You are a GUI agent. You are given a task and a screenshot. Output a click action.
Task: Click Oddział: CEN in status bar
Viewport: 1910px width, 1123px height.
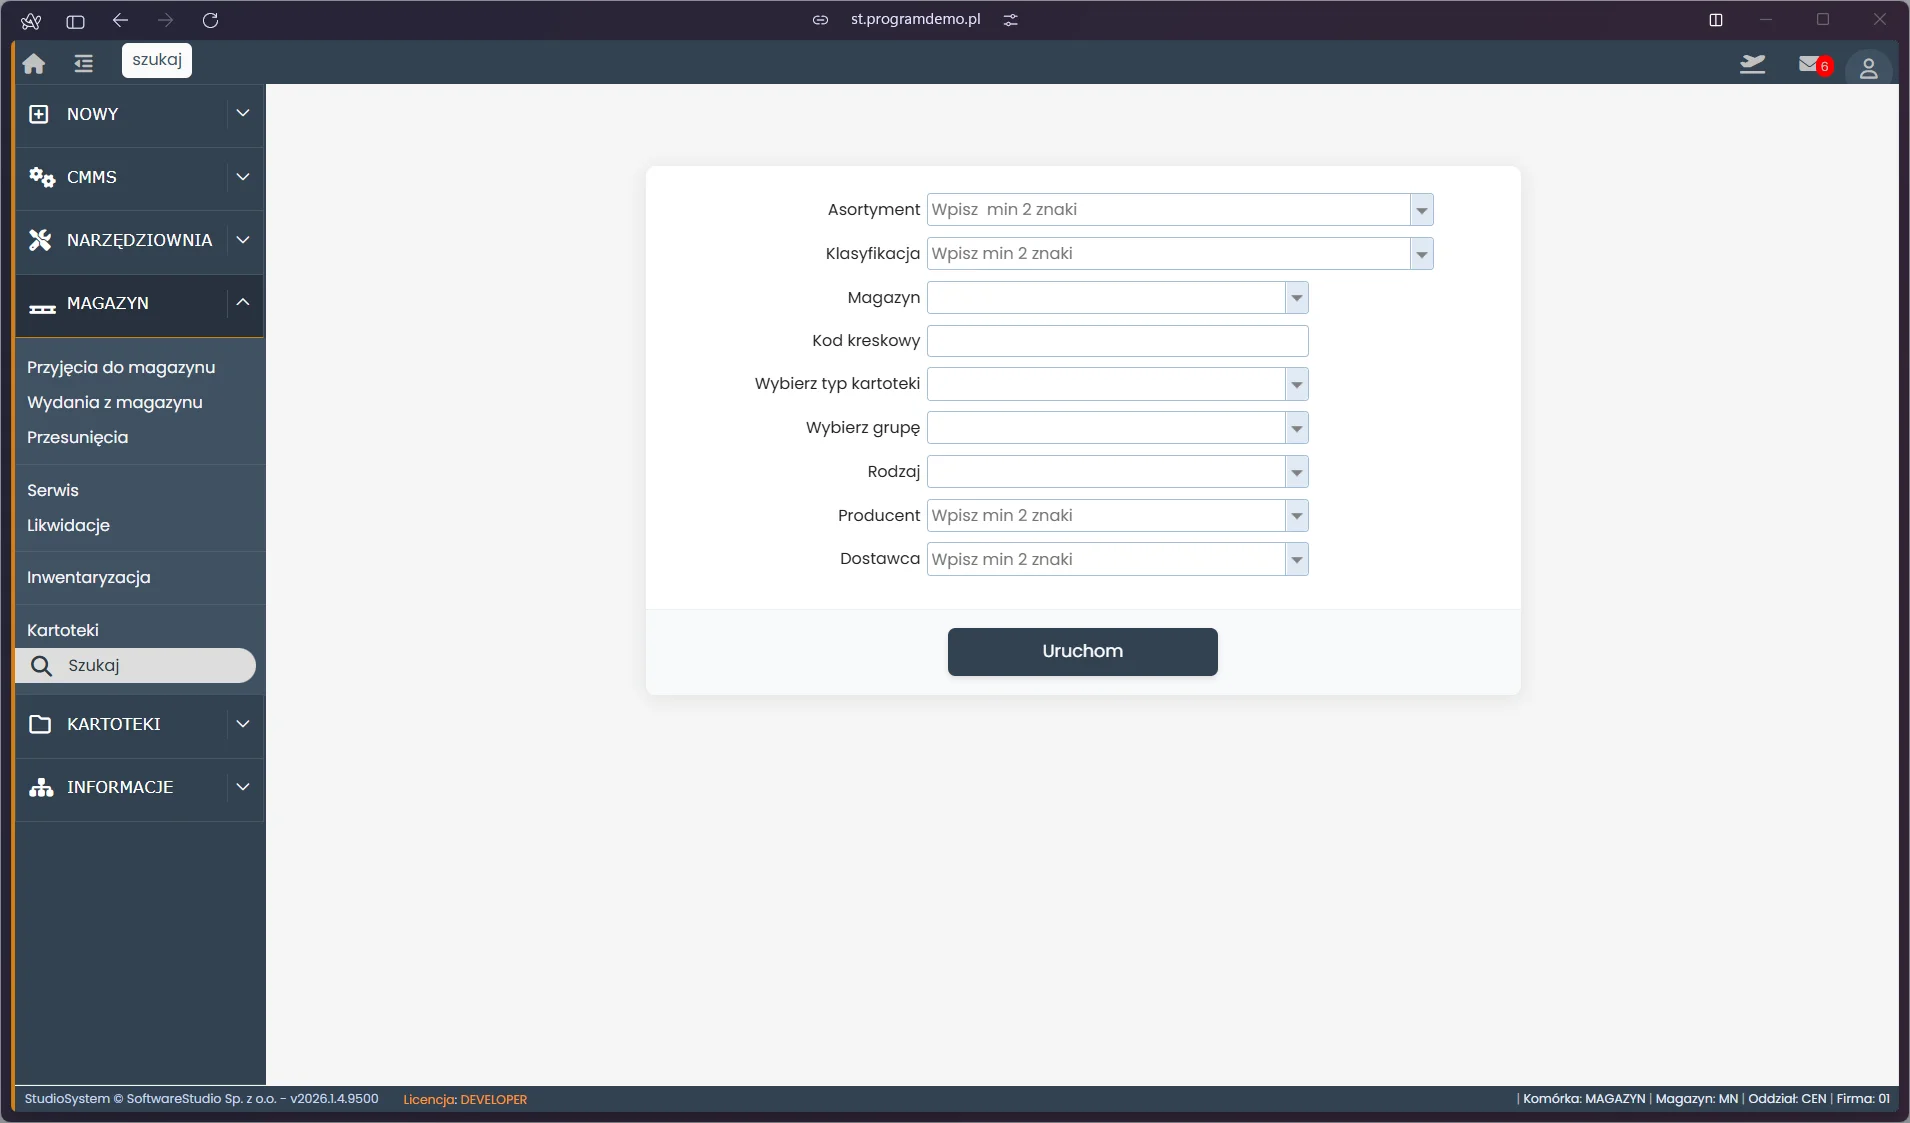pyautogui.click(x=1787, y=1099)
